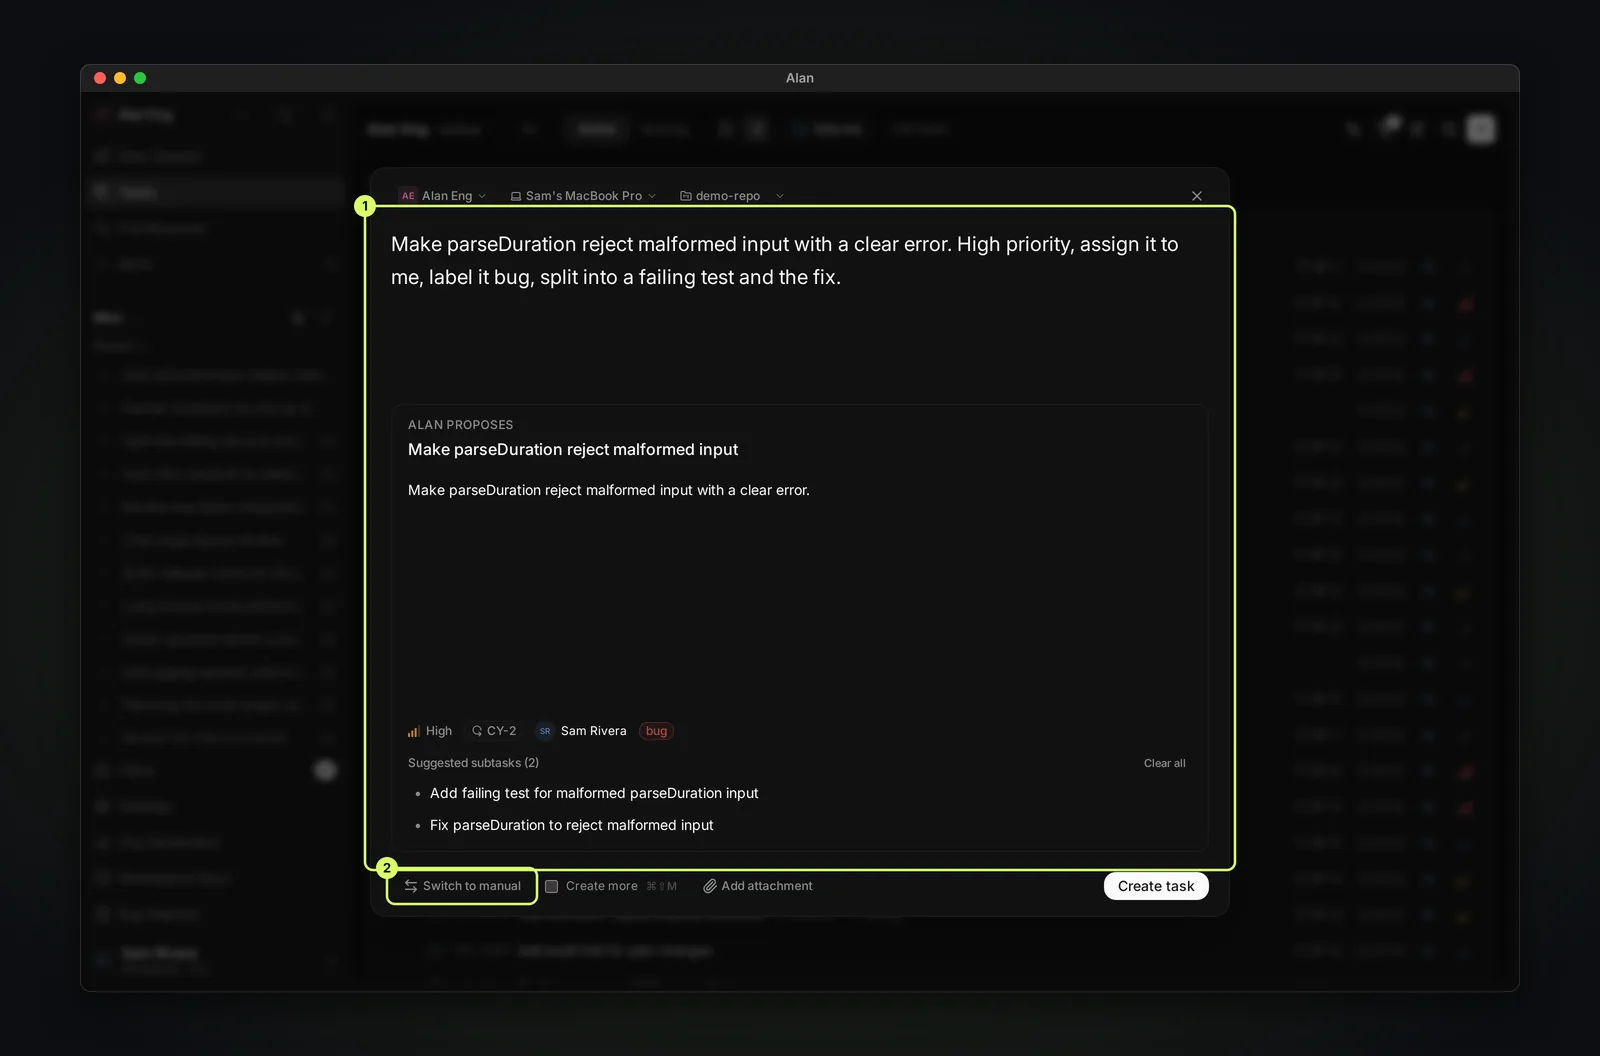Close the new task dialog with X
Viewport: 1600px width, 1056px height.
[1197, 196]
